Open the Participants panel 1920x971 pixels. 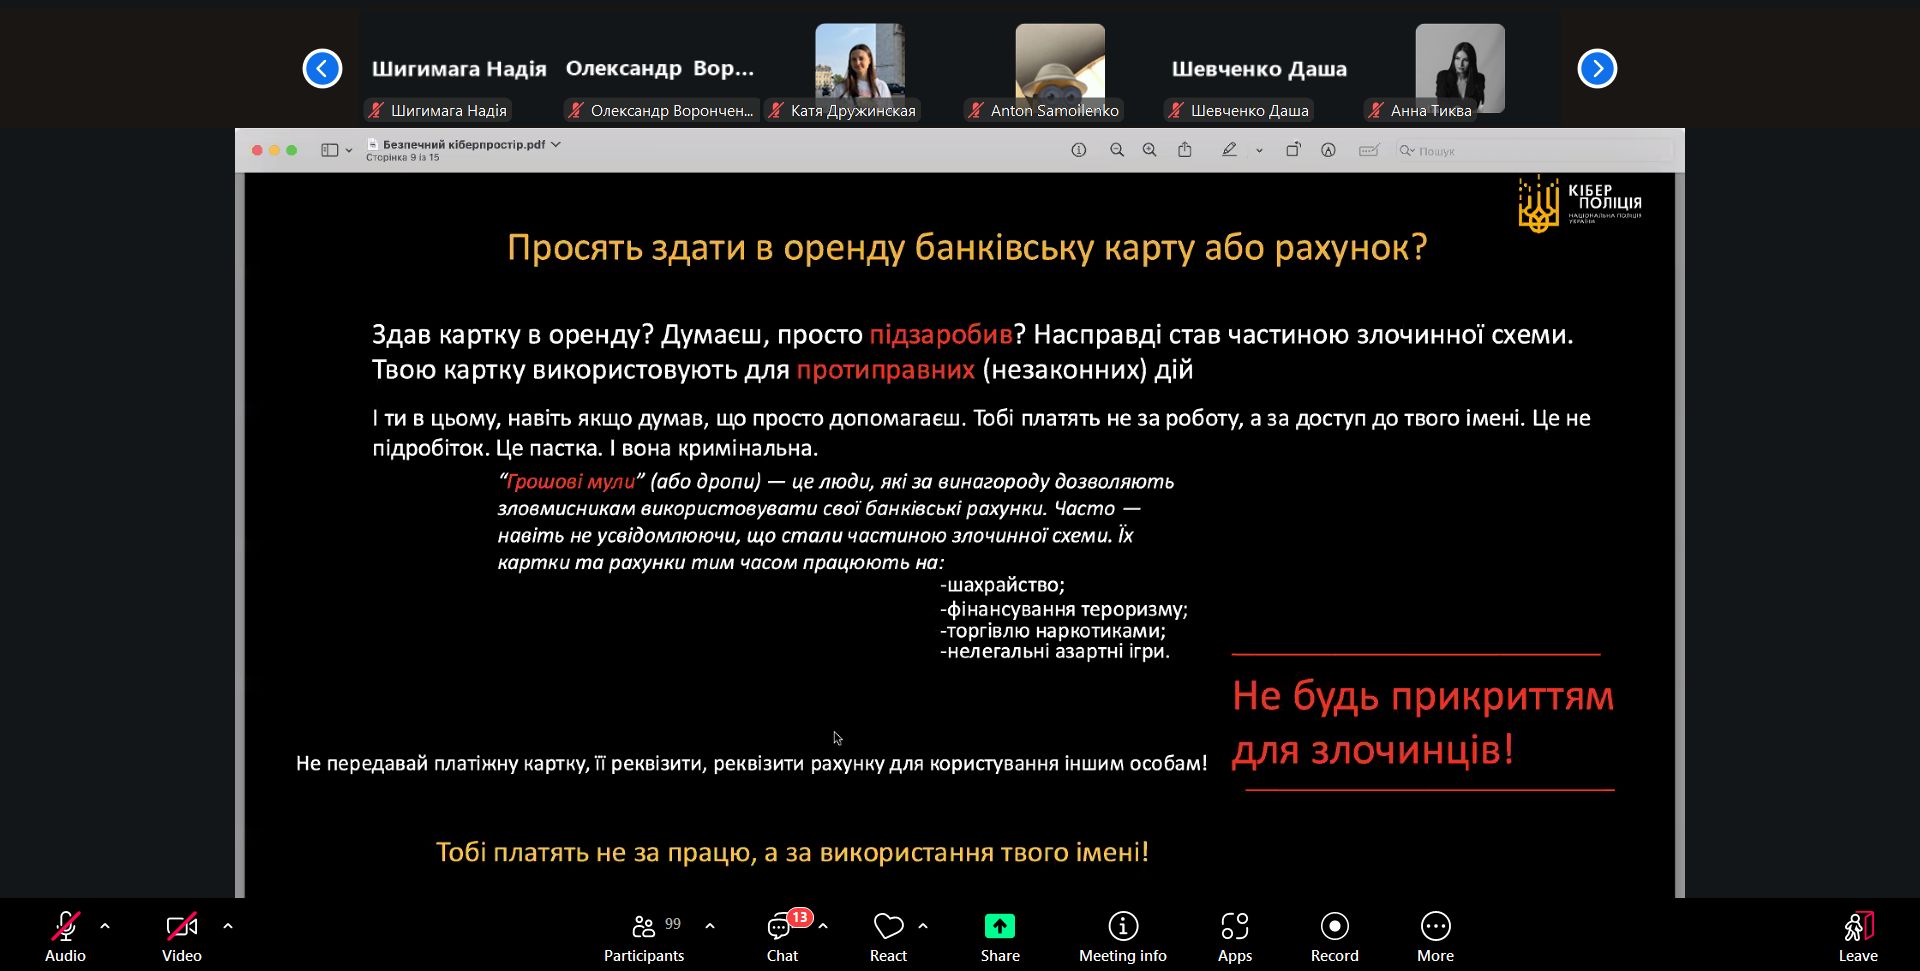tap(644, 934)
